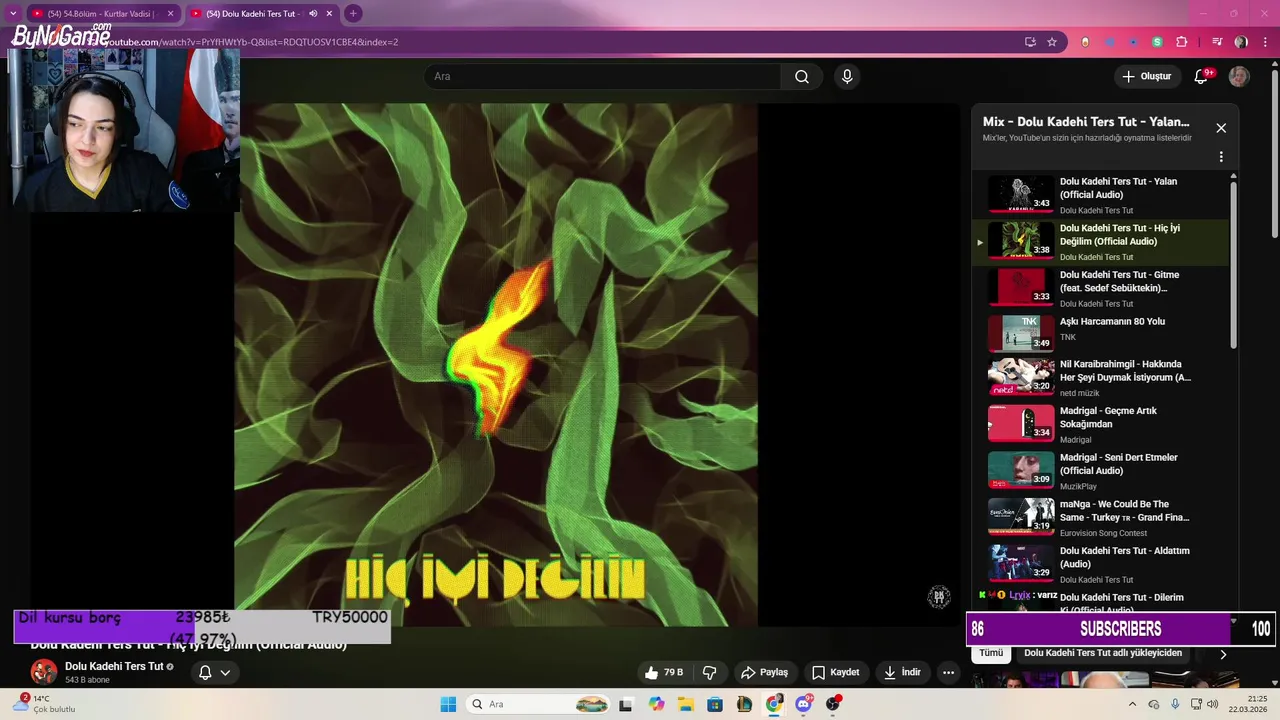Open the Dolu Kadehi Ters Tut channel name link
The width and height of the screenshot is (1280, 720).
(114, 667)
